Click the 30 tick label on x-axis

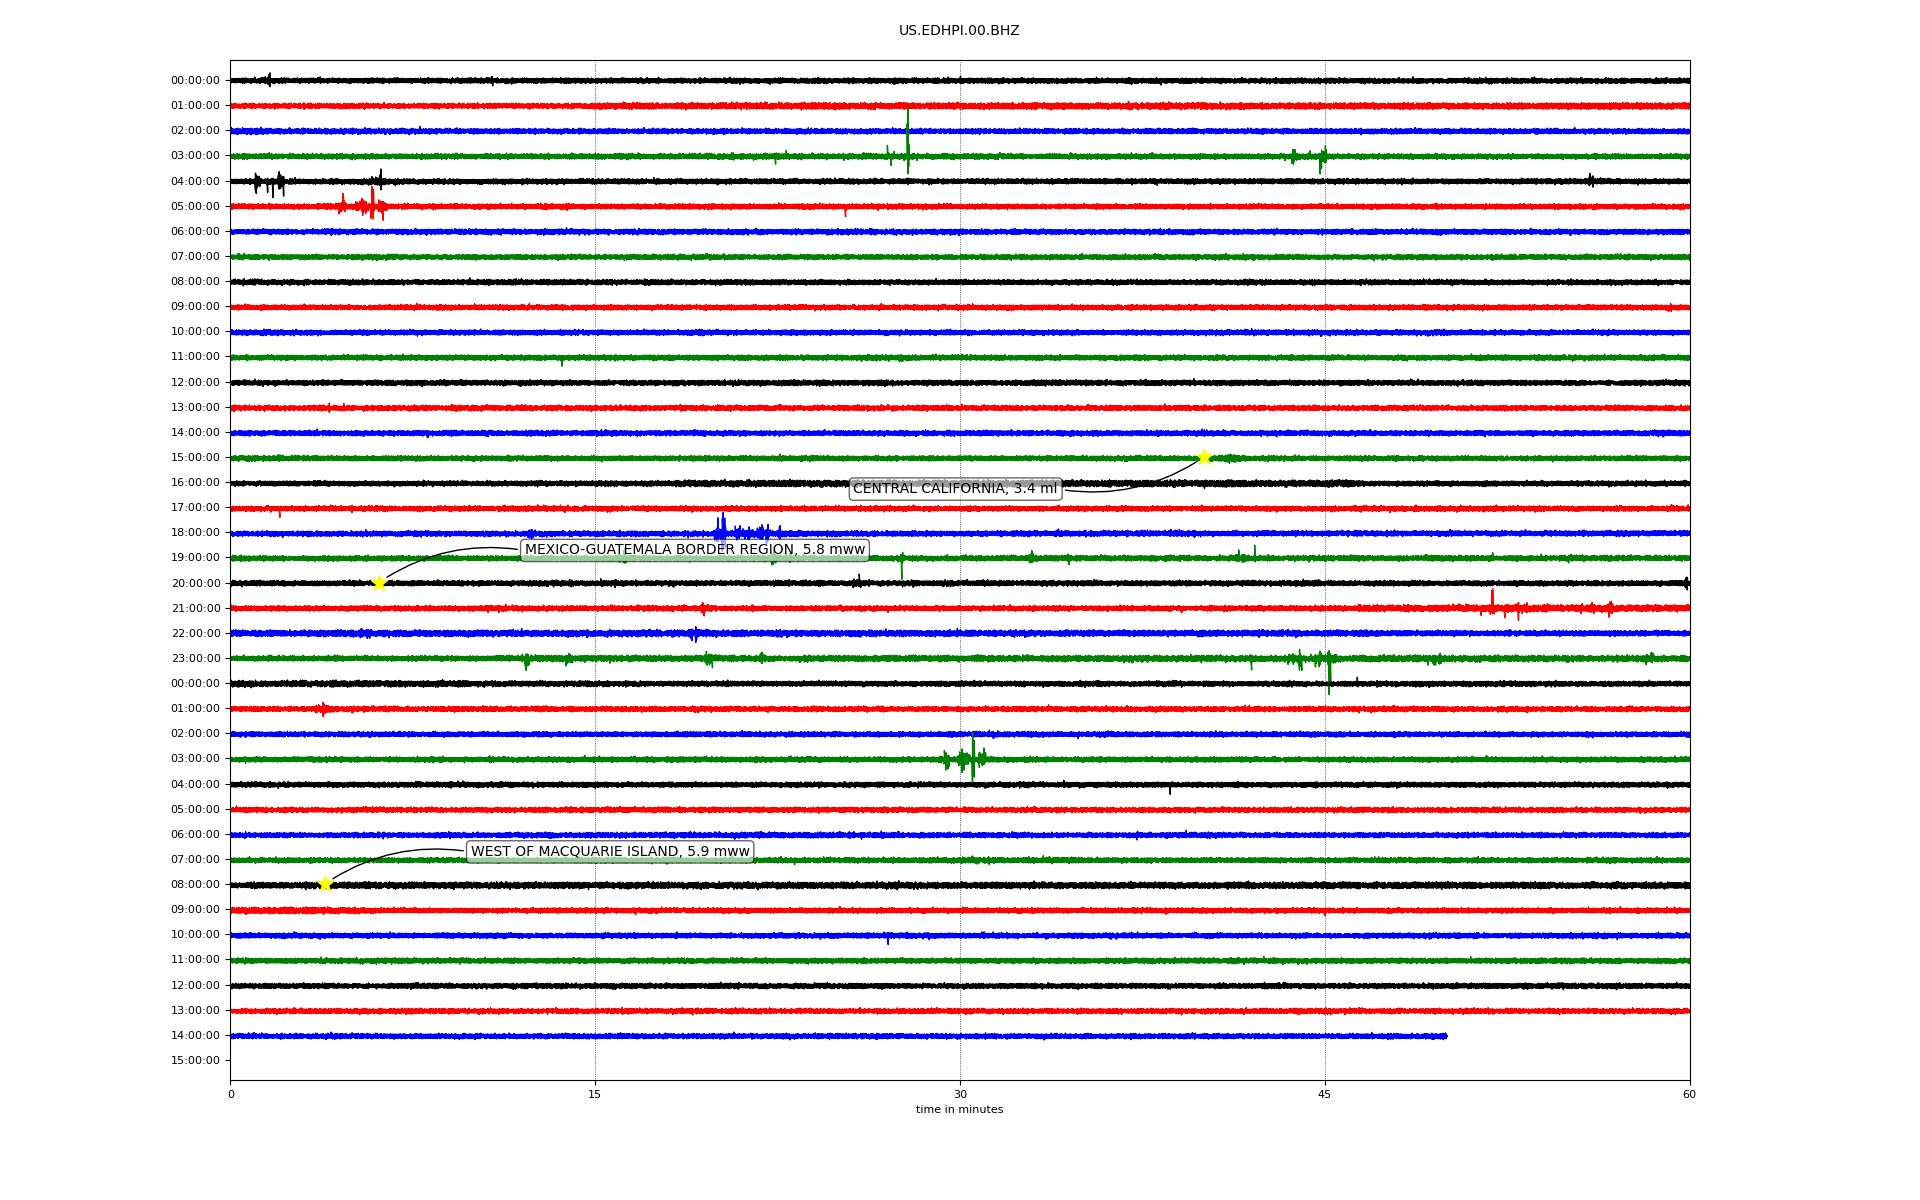click(959, 1094)
